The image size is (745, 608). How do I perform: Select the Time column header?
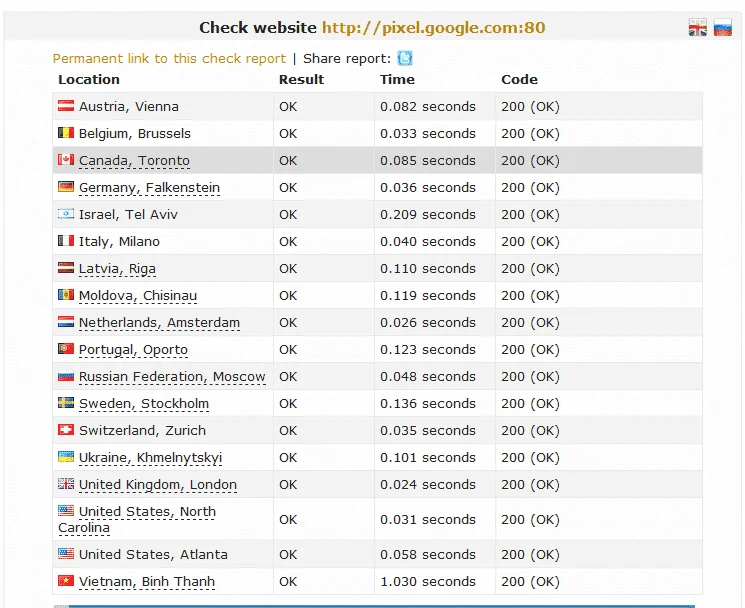pyautogui.click(x=397, y=79)
